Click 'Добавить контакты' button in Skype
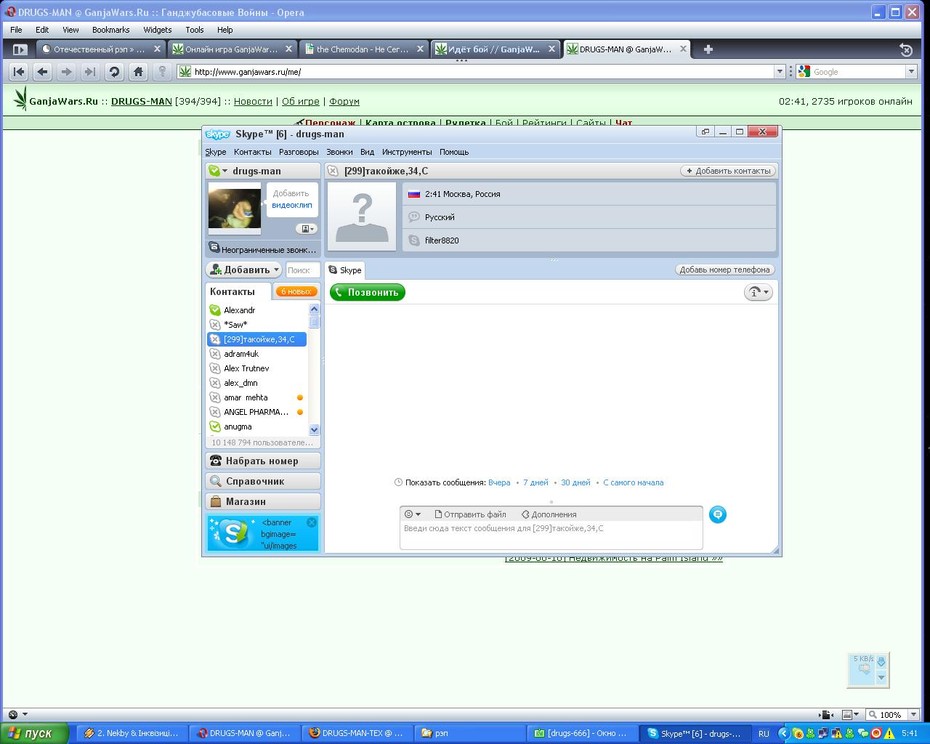This screenshot has height=744, width=930. pyautogui.click(x=728, y=171)
